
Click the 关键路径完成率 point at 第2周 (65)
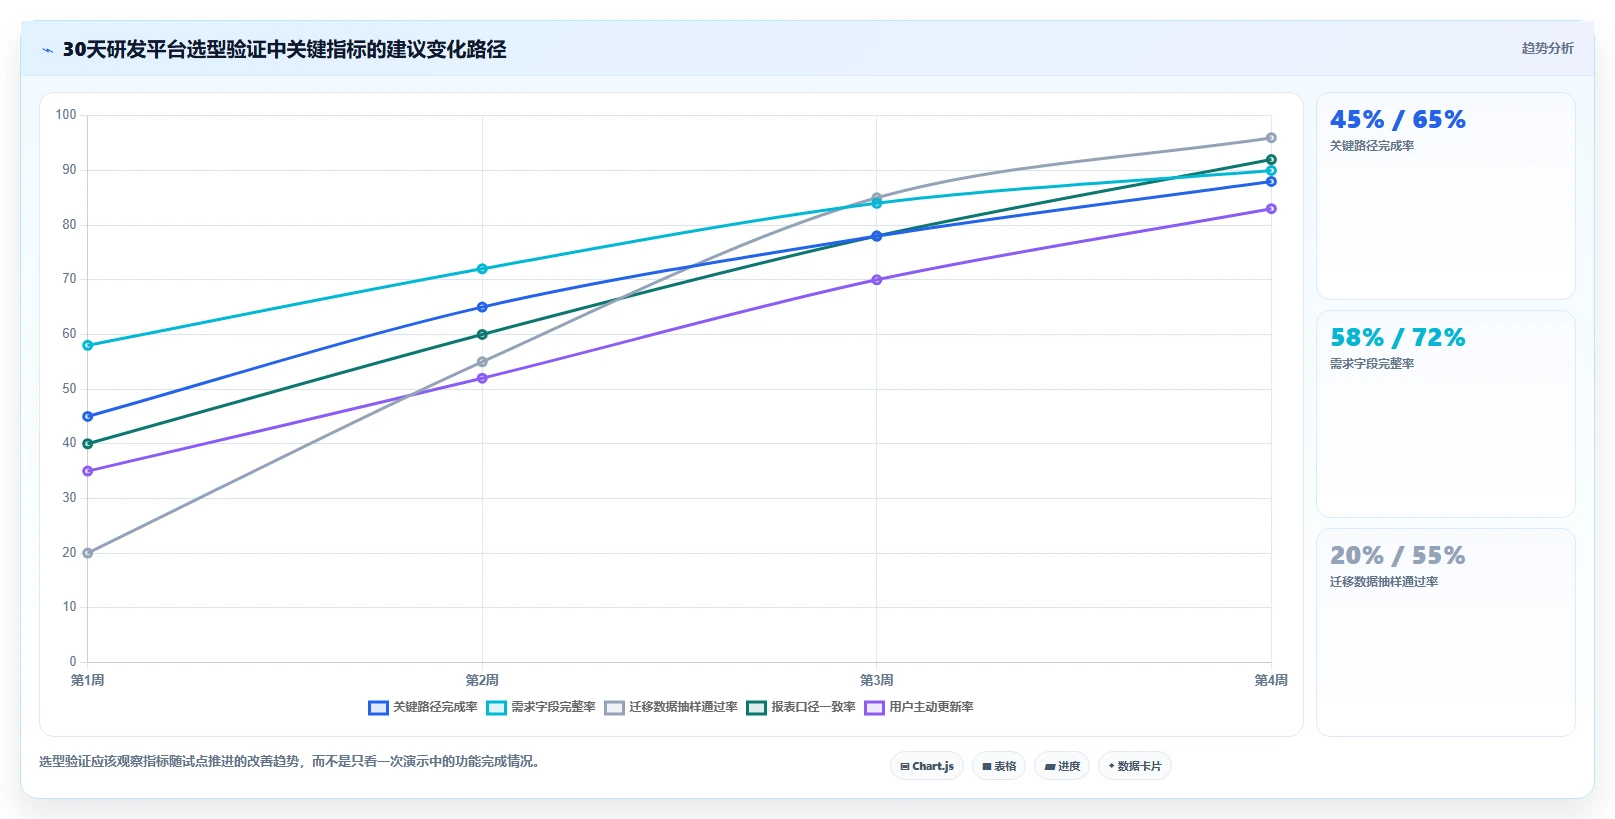tap(482, 307)
